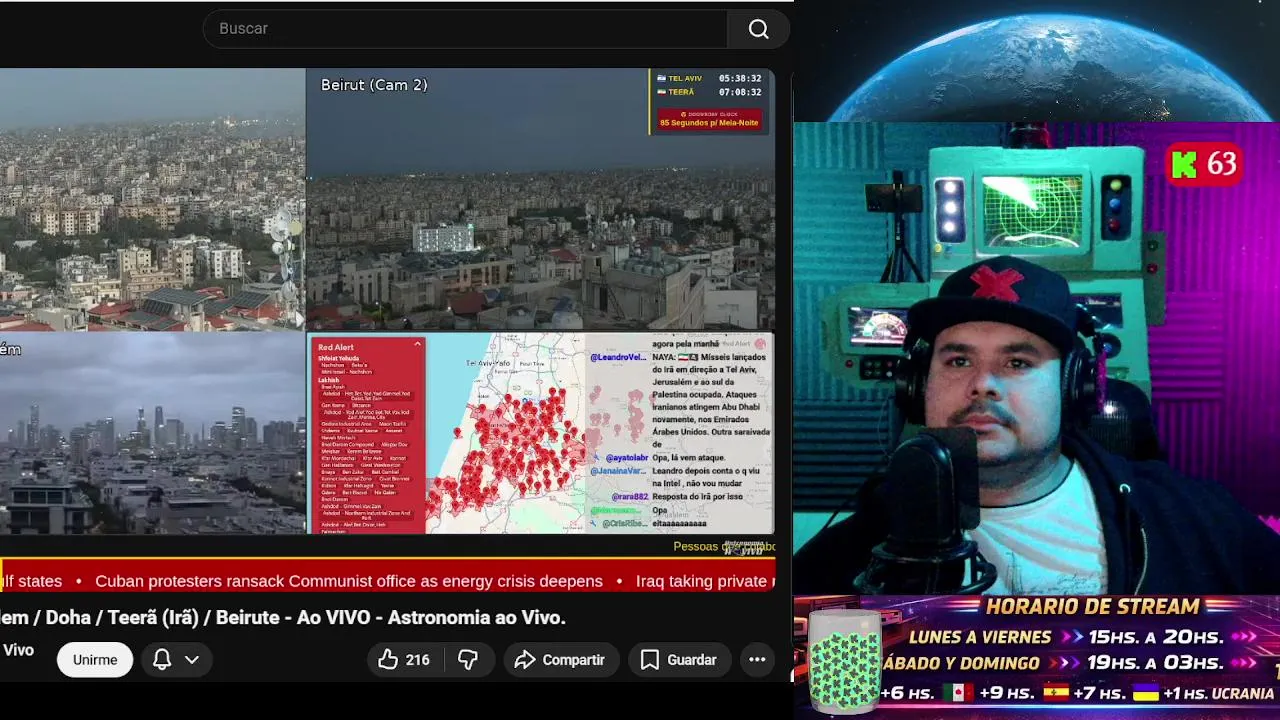Image resolution: width=1280 pixels, height=720 pixels.
Task: Dislike the video with thumbs down
Action: click(467, 660)
